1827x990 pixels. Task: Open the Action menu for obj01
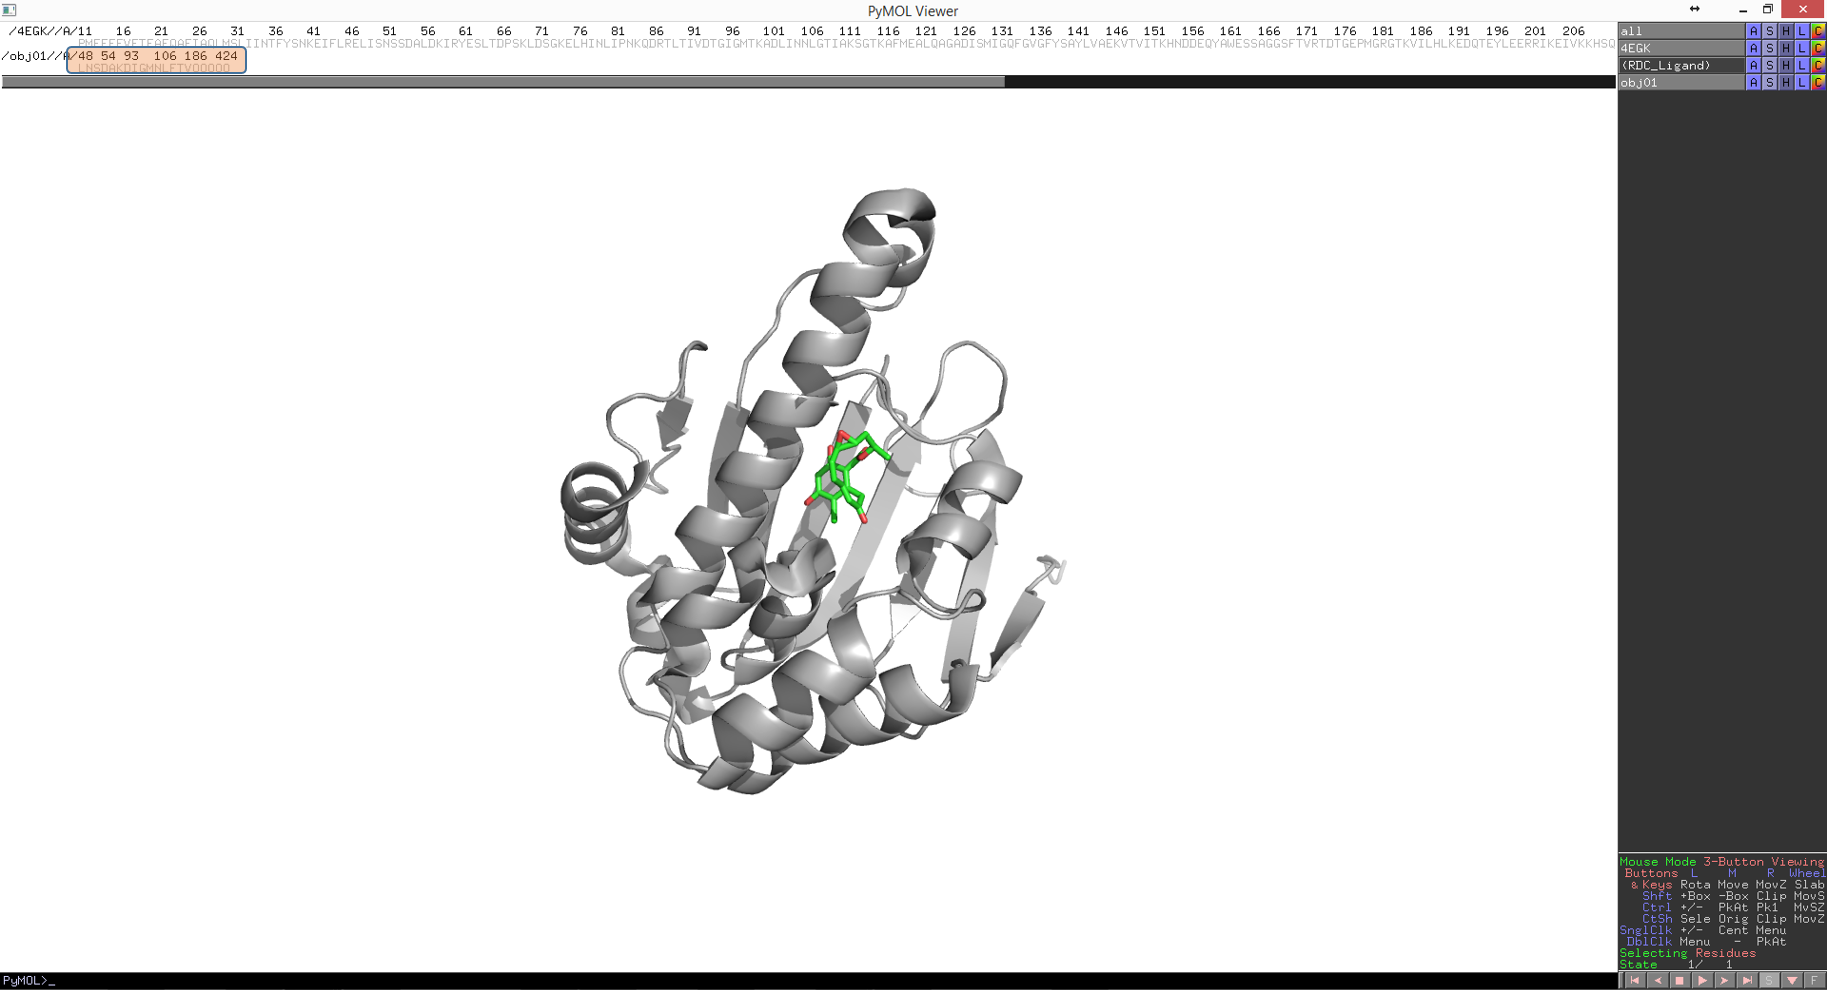click(1753, 82)
